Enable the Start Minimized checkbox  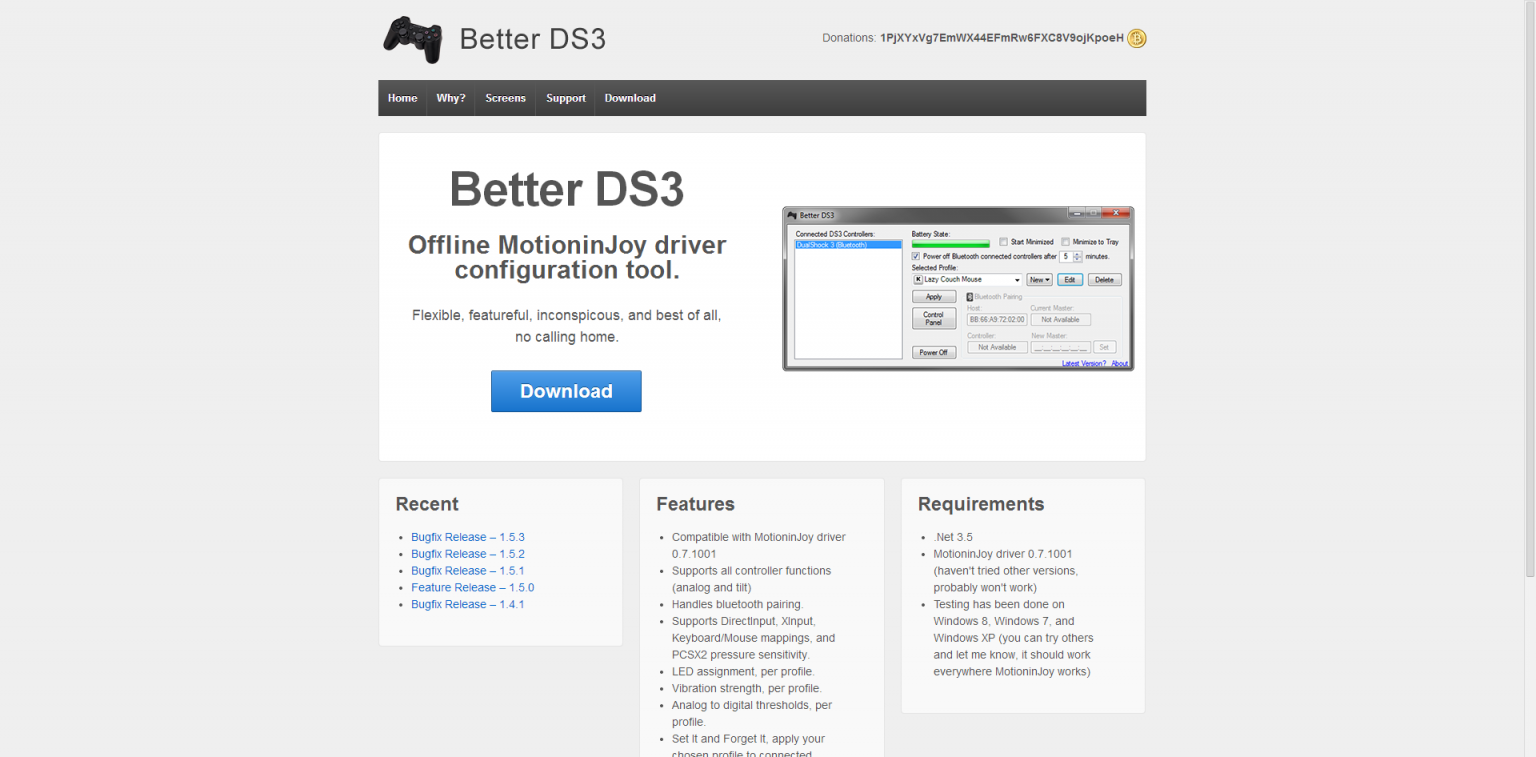point(1003,242)
